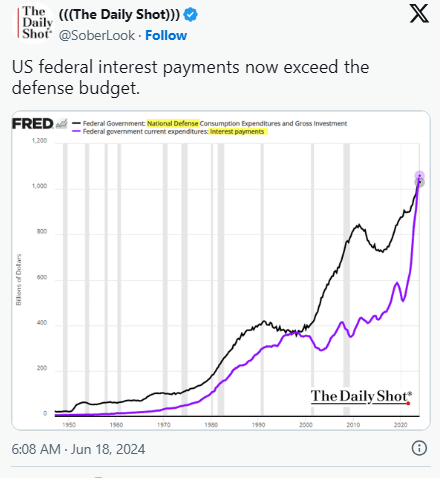This screenshot has height=478, width=440.
Task: Open The Daily Shot profile avatar
Action: pos(33,23)
